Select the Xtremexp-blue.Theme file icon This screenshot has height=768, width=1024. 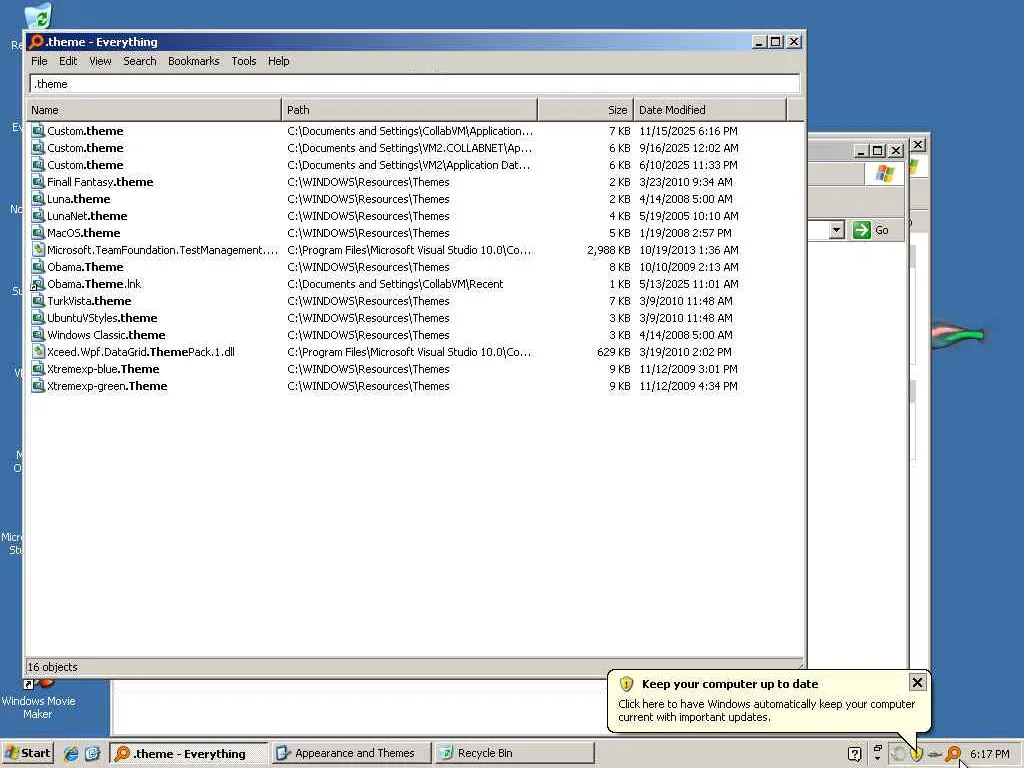pos(38,368)
